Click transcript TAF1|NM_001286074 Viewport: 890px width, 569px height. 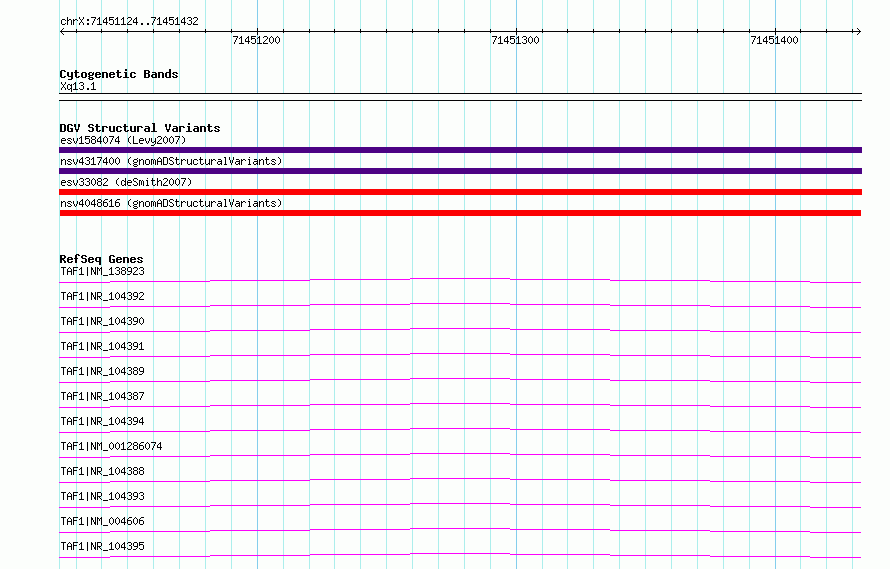[111, 446]
